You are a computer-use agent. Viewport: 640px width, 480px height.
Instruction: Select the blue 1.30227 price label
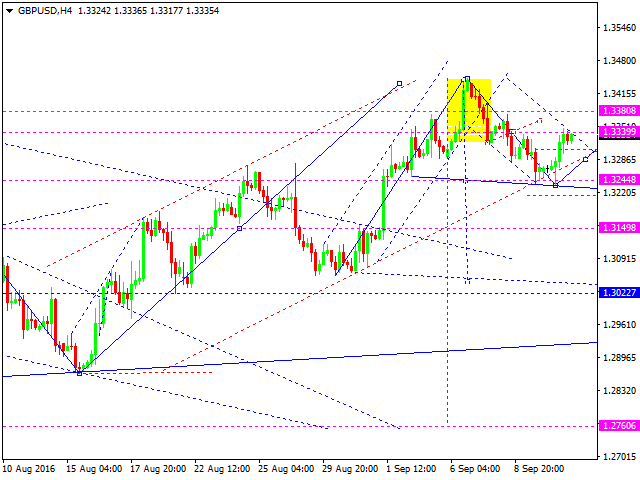[x=619, y=293]
